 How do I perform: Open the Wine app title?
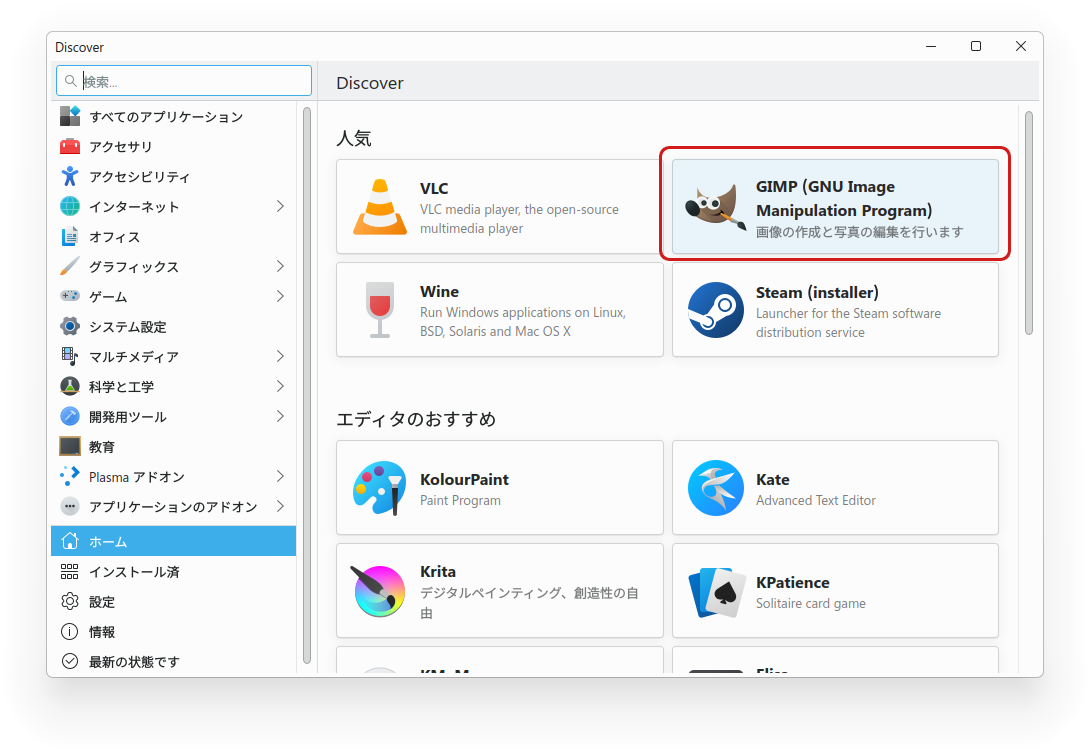click(x=439, y=291)
